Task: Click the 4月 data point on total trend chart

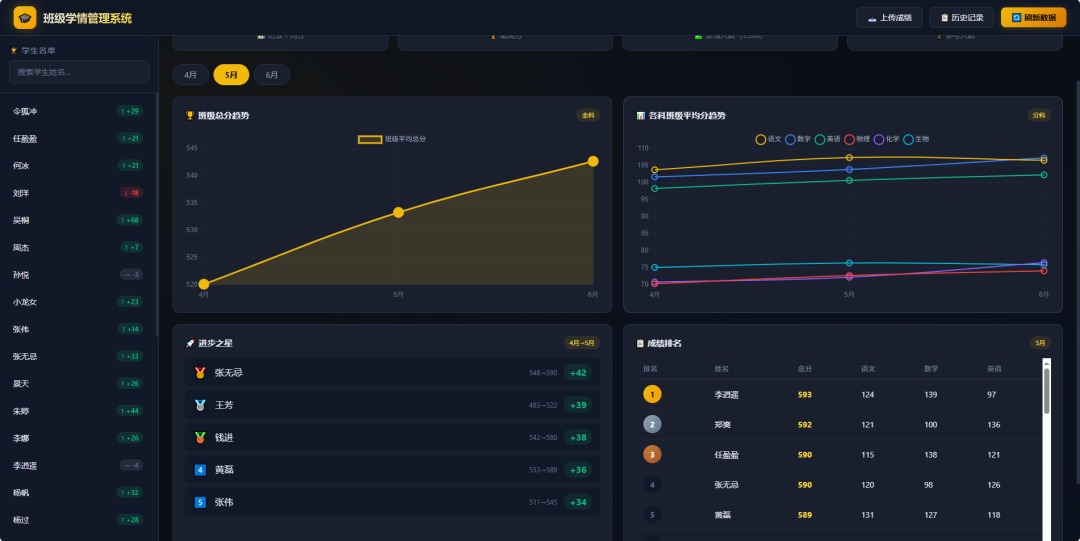Action: 204,284
